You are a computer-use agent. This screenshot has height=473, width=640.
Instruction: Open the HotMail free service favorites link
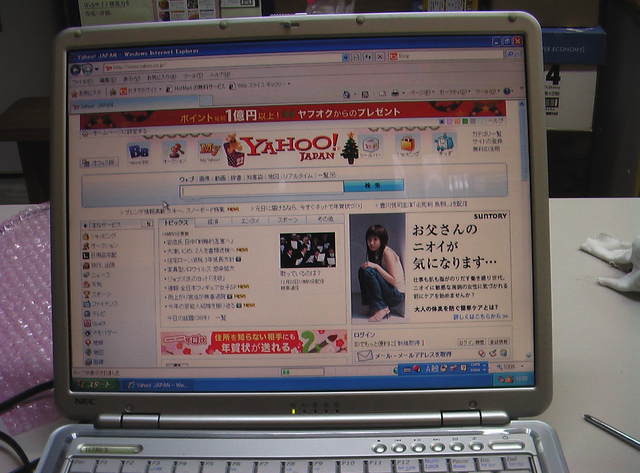(x=196, y=87)
